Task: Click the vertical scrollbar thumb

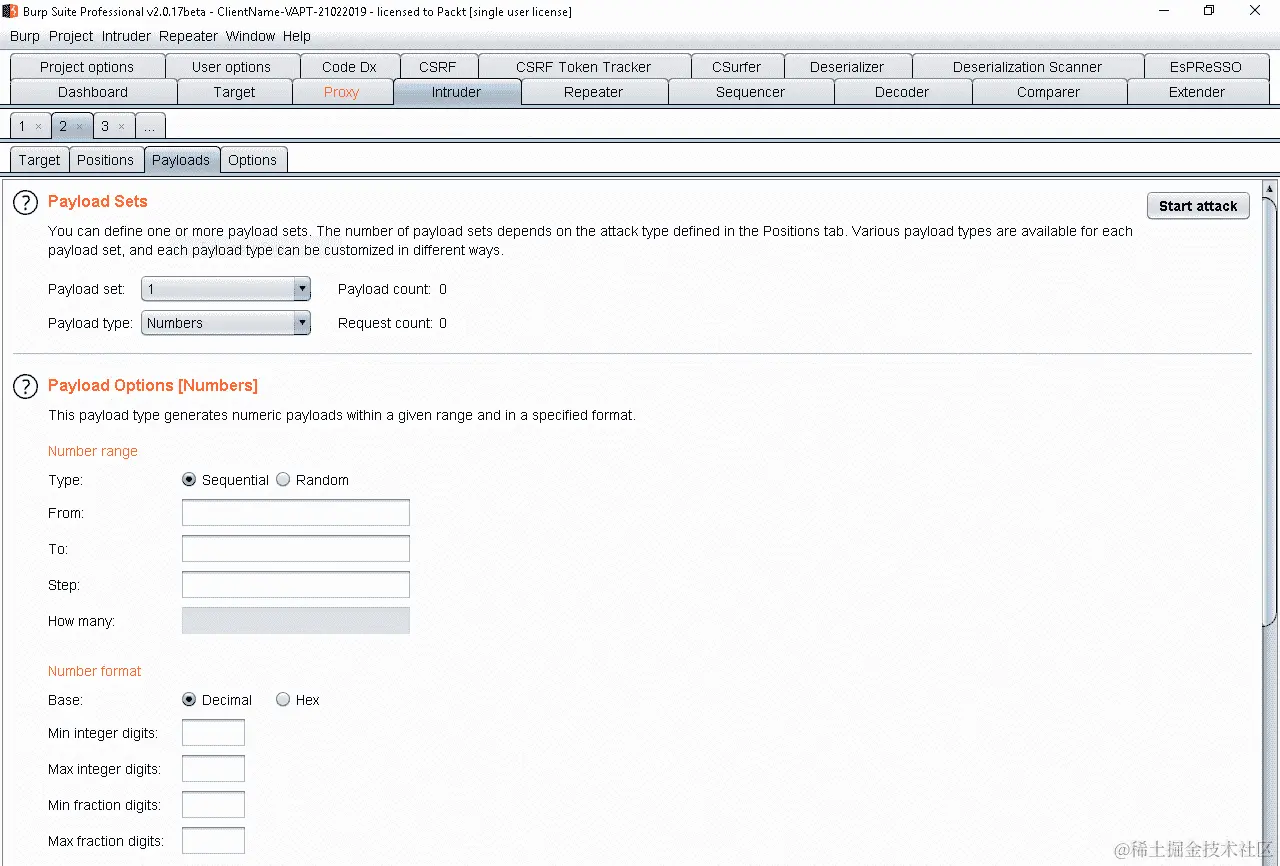Action: coord(1270,413)
